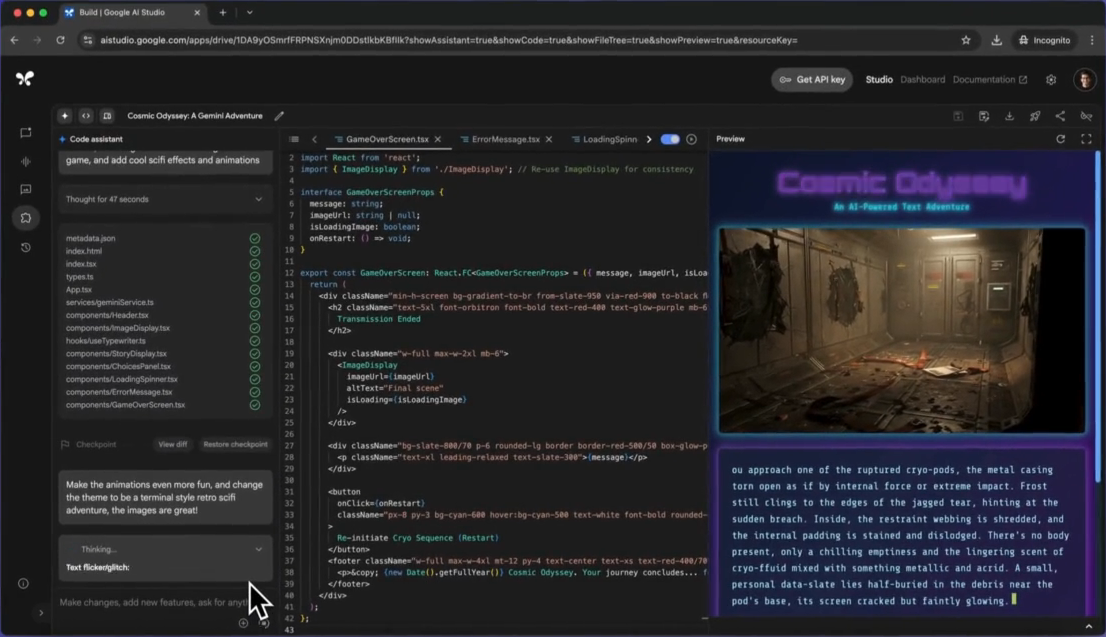Close the ErrorMessage.tsx tab
This screenshot has height=637, width=1106.
click(x=549, y=139)
